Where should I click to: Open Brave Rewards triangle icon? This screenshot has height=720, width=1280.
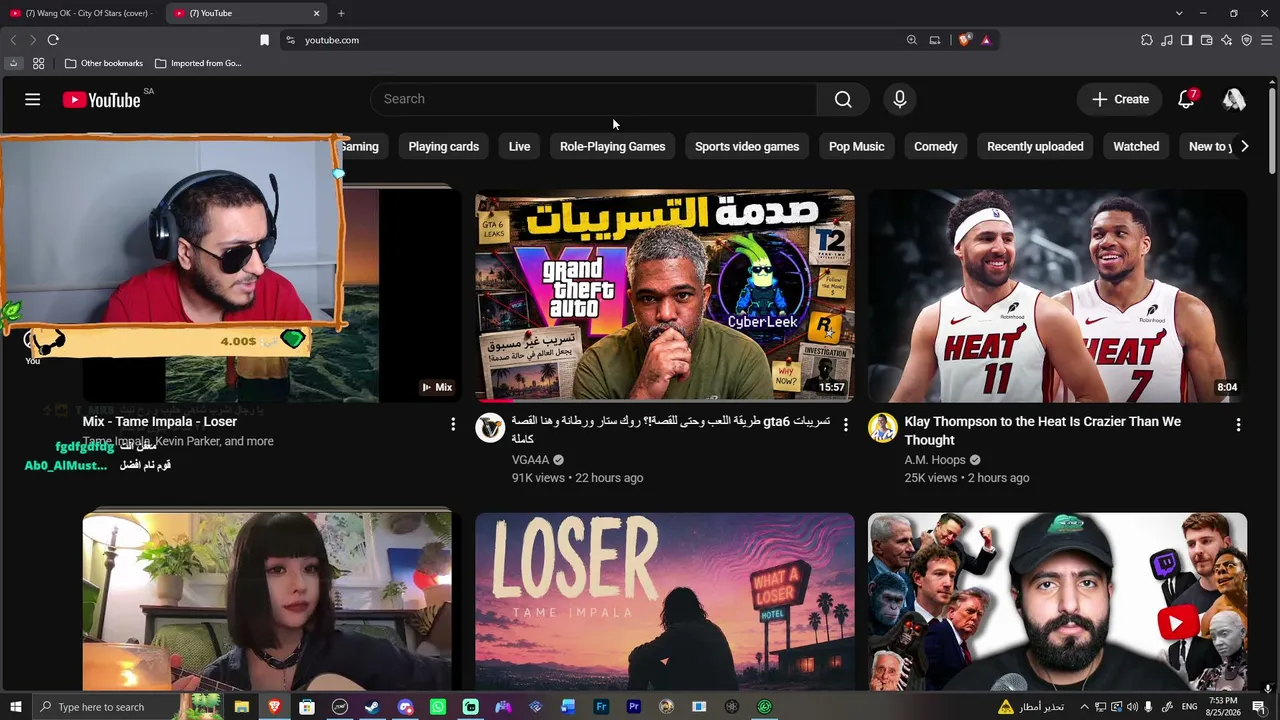tap(986, 40)
